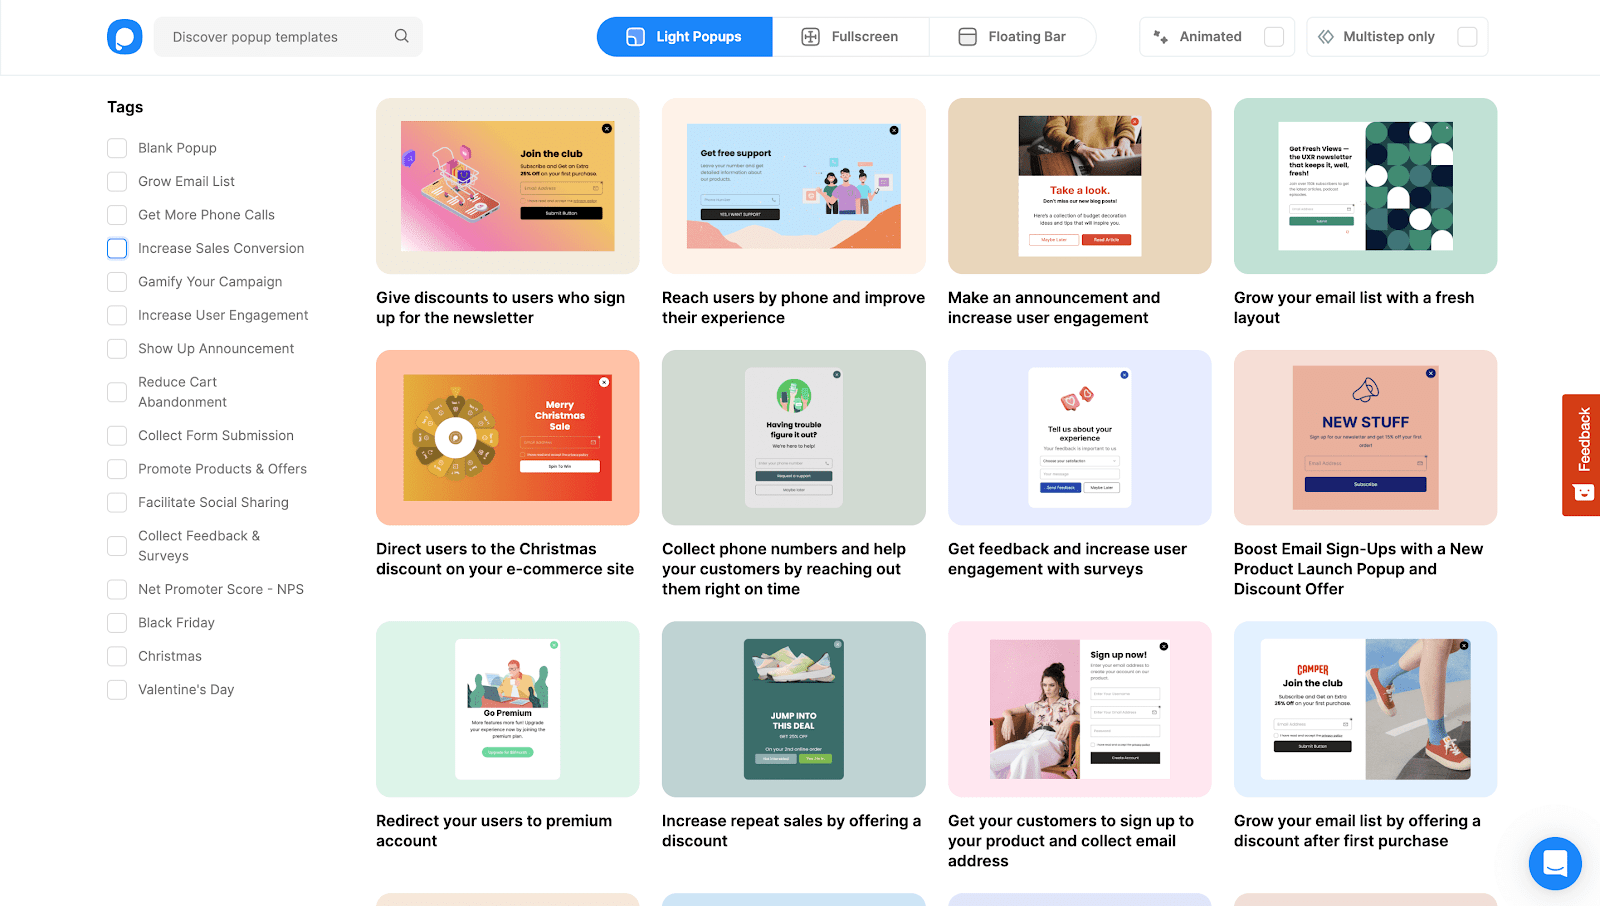
Task: Open the chat support bubble icon
Action: click(x=1555, y=863)
